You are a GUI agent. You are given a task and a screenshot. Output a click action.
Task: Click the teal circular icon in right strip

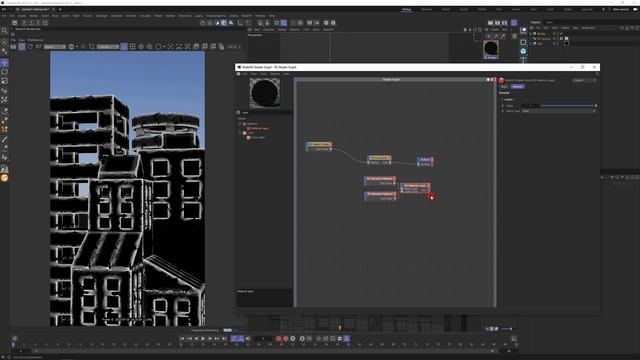point(523,51)
